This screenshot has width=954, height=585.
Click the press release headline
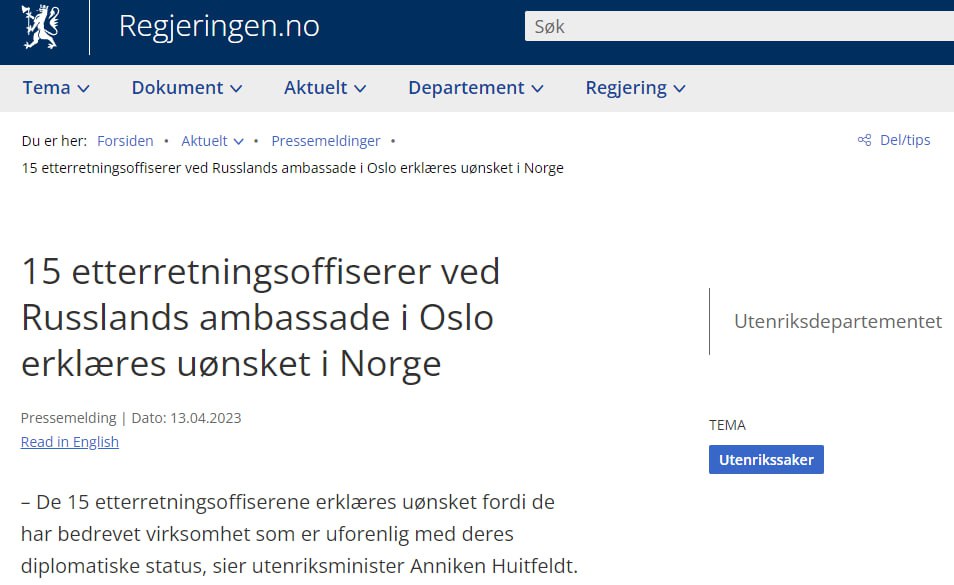pos(260,317)
